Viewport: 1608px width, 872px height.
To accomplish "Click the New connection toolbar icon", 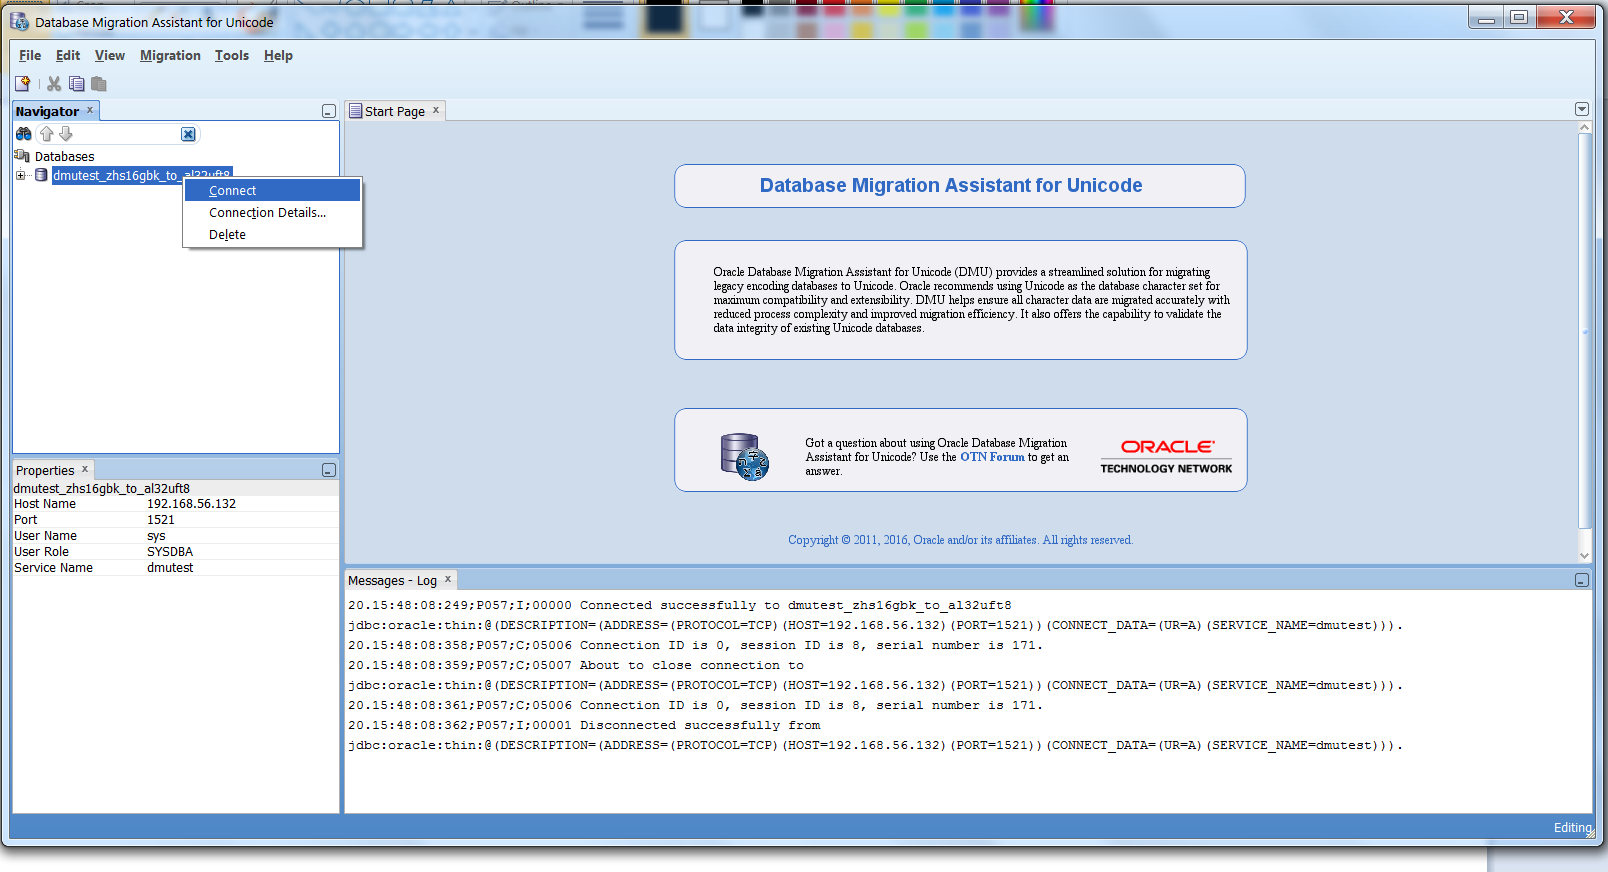I will pyautogui.click(x=23, y=84).
